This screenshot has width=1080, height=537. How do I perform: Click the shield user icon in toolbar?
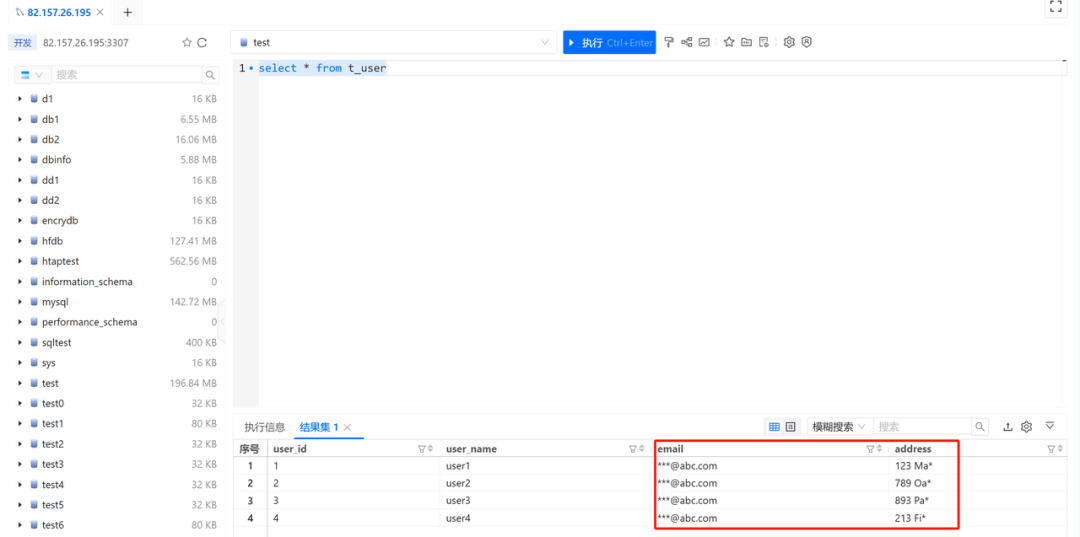coord(806,42)
